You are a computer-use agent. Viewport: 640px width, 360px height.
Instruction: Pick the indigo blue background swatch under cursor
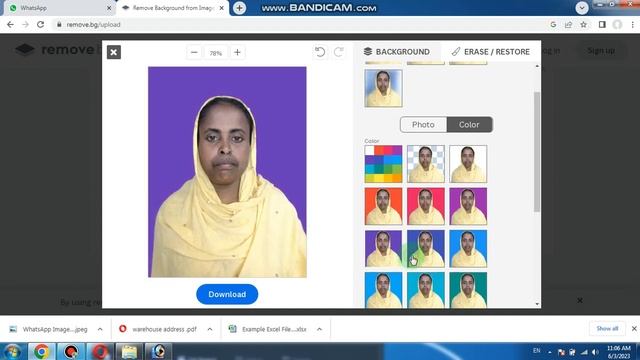tap(426, 249)
